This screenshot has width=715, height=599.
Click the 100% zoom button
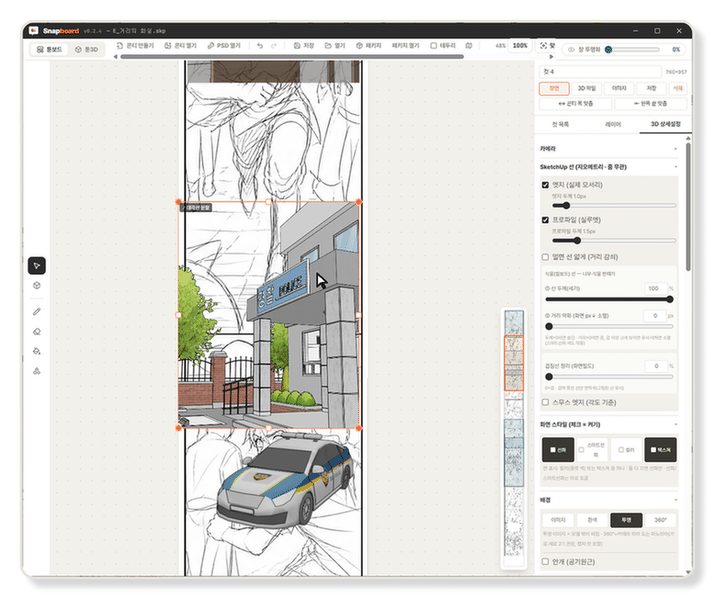coord(520,46)
